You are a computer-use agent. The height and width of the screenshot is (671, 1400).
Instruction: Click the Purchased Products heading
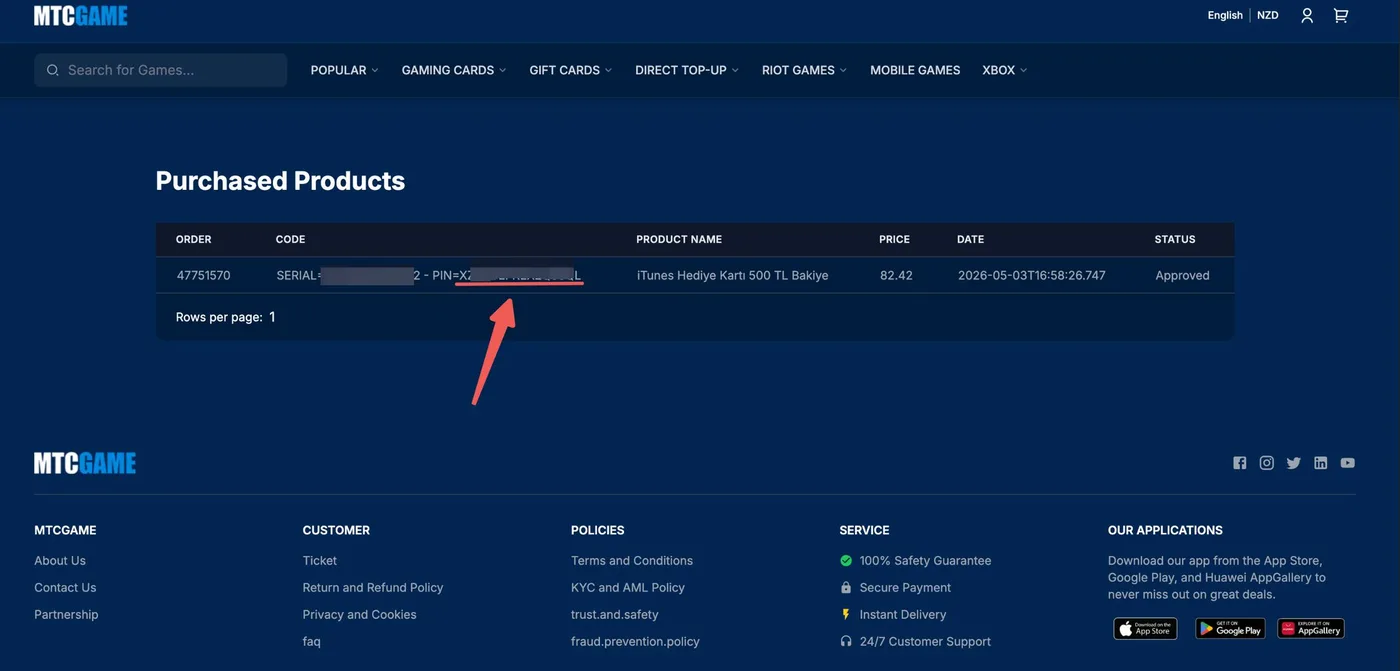(x=280, y=181)
